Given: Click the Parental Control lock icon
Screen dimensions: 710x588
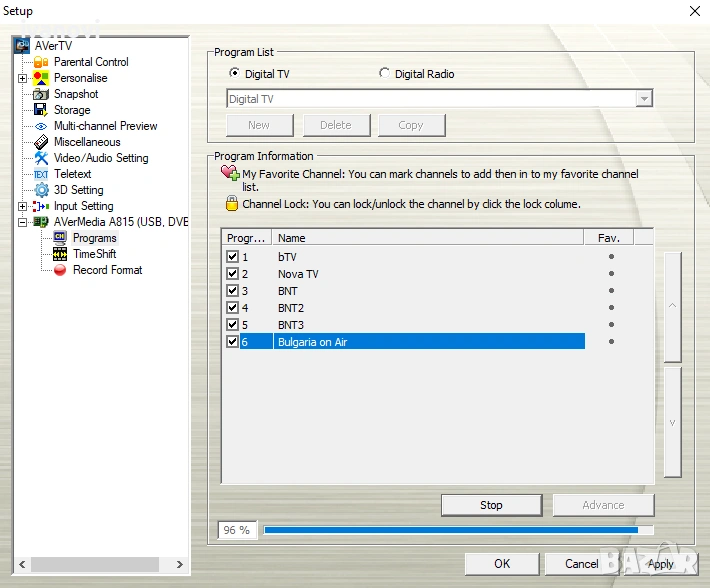Looking at the screenshot, I should pyautogui.click(x=41, y=62).
